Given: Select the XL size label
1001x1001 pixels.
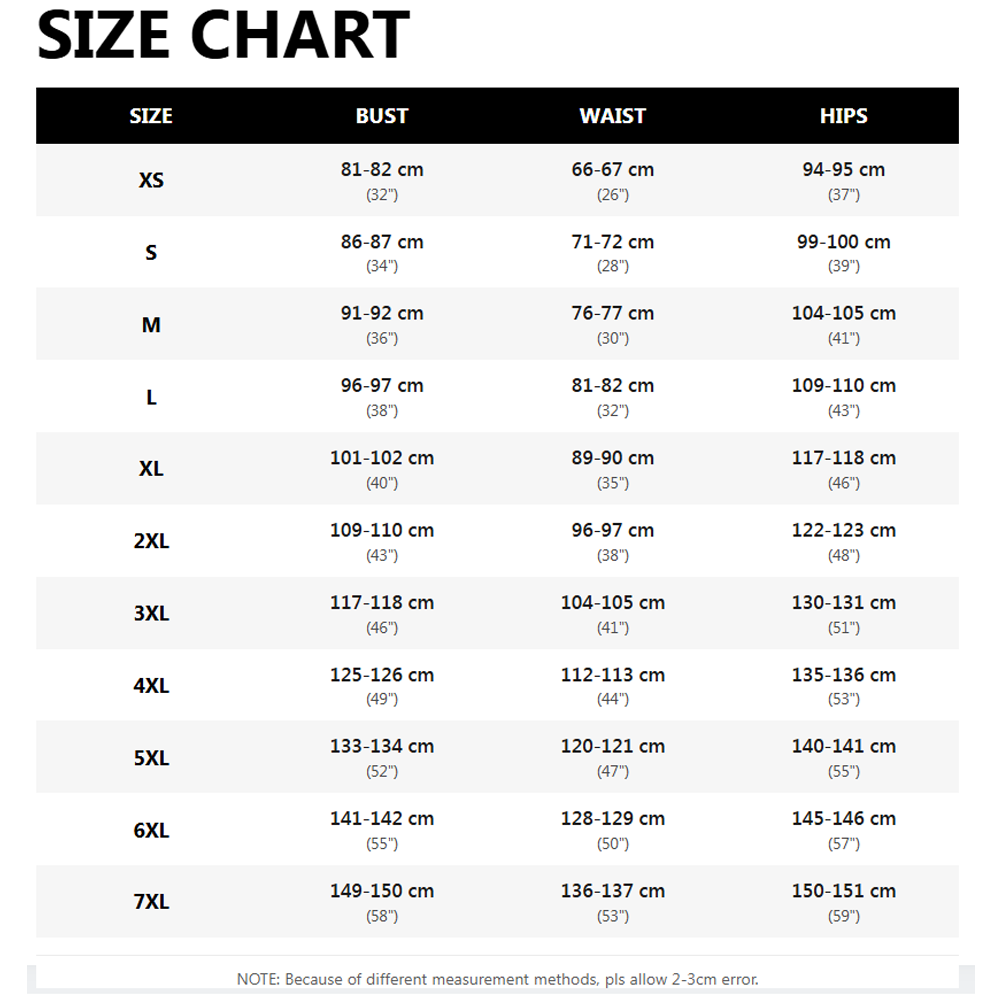Looking at the screenshot, I should 151,469.
